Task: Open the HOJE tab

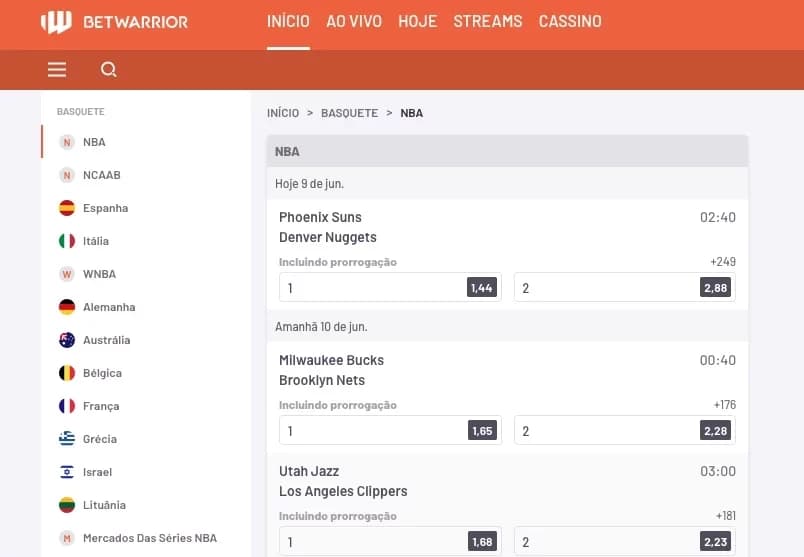Action: (418, 22)
